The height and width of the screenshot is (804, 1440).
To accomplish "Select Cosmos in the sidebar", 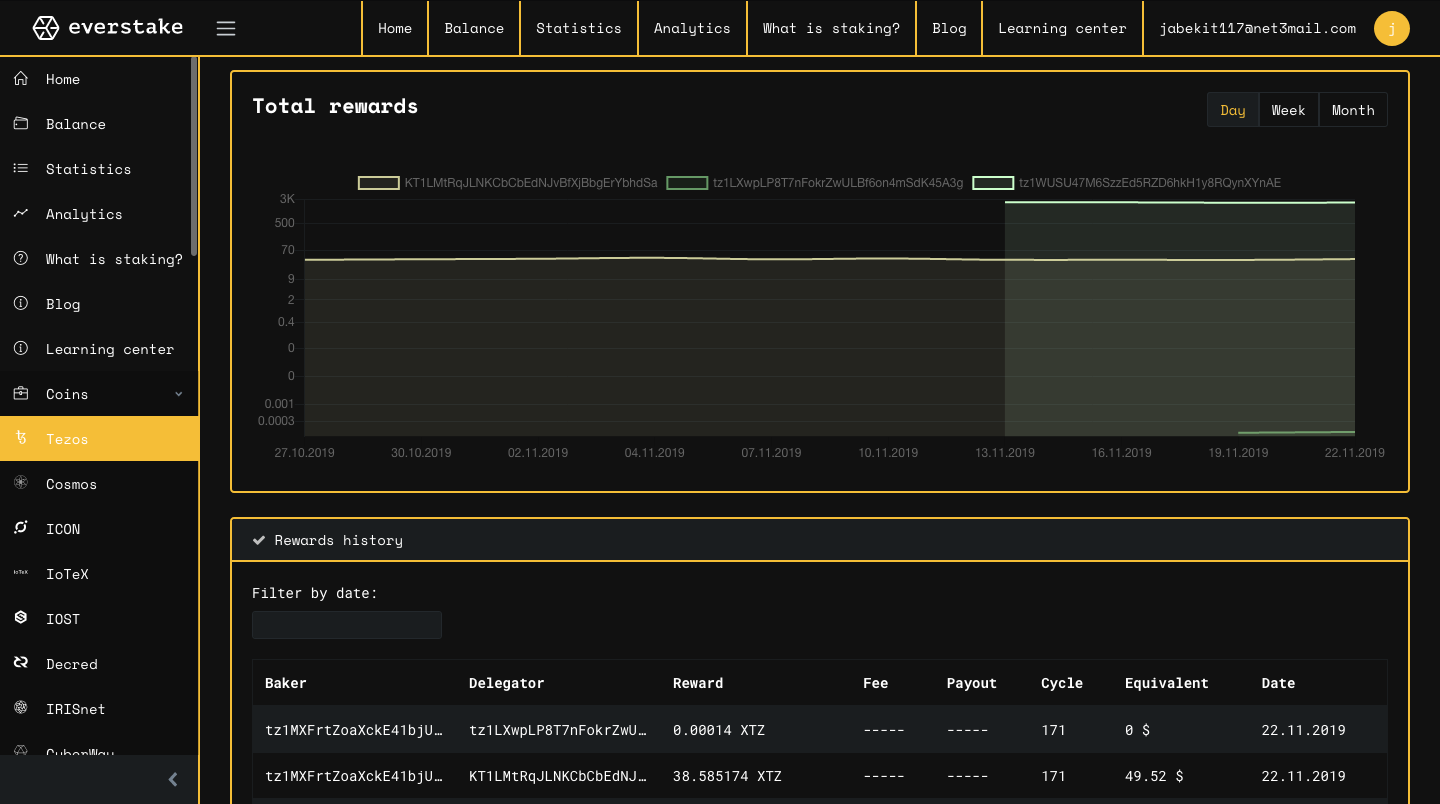I will 99,483.
